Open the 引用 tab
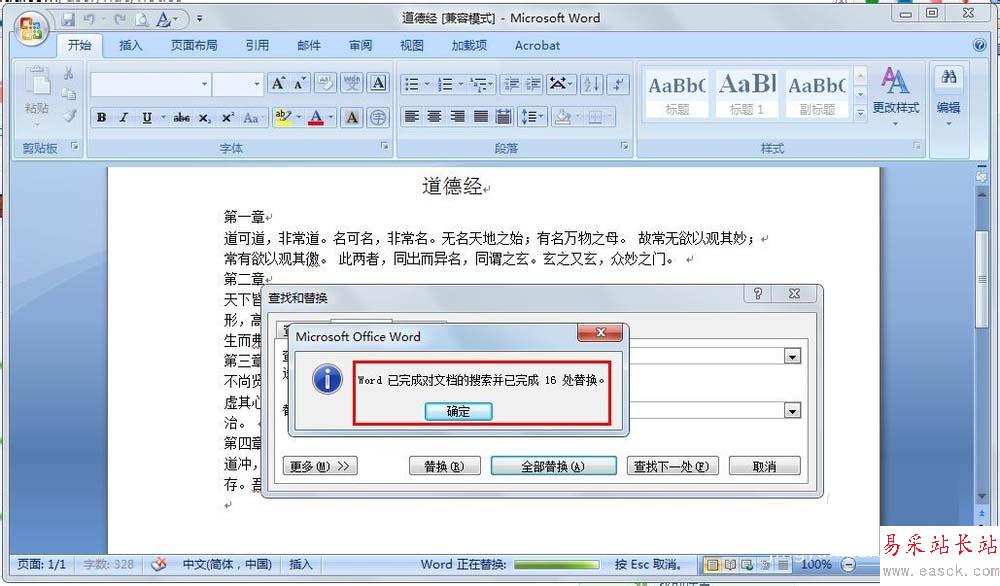The image size is (1000, 586). [x=257, y=45]
